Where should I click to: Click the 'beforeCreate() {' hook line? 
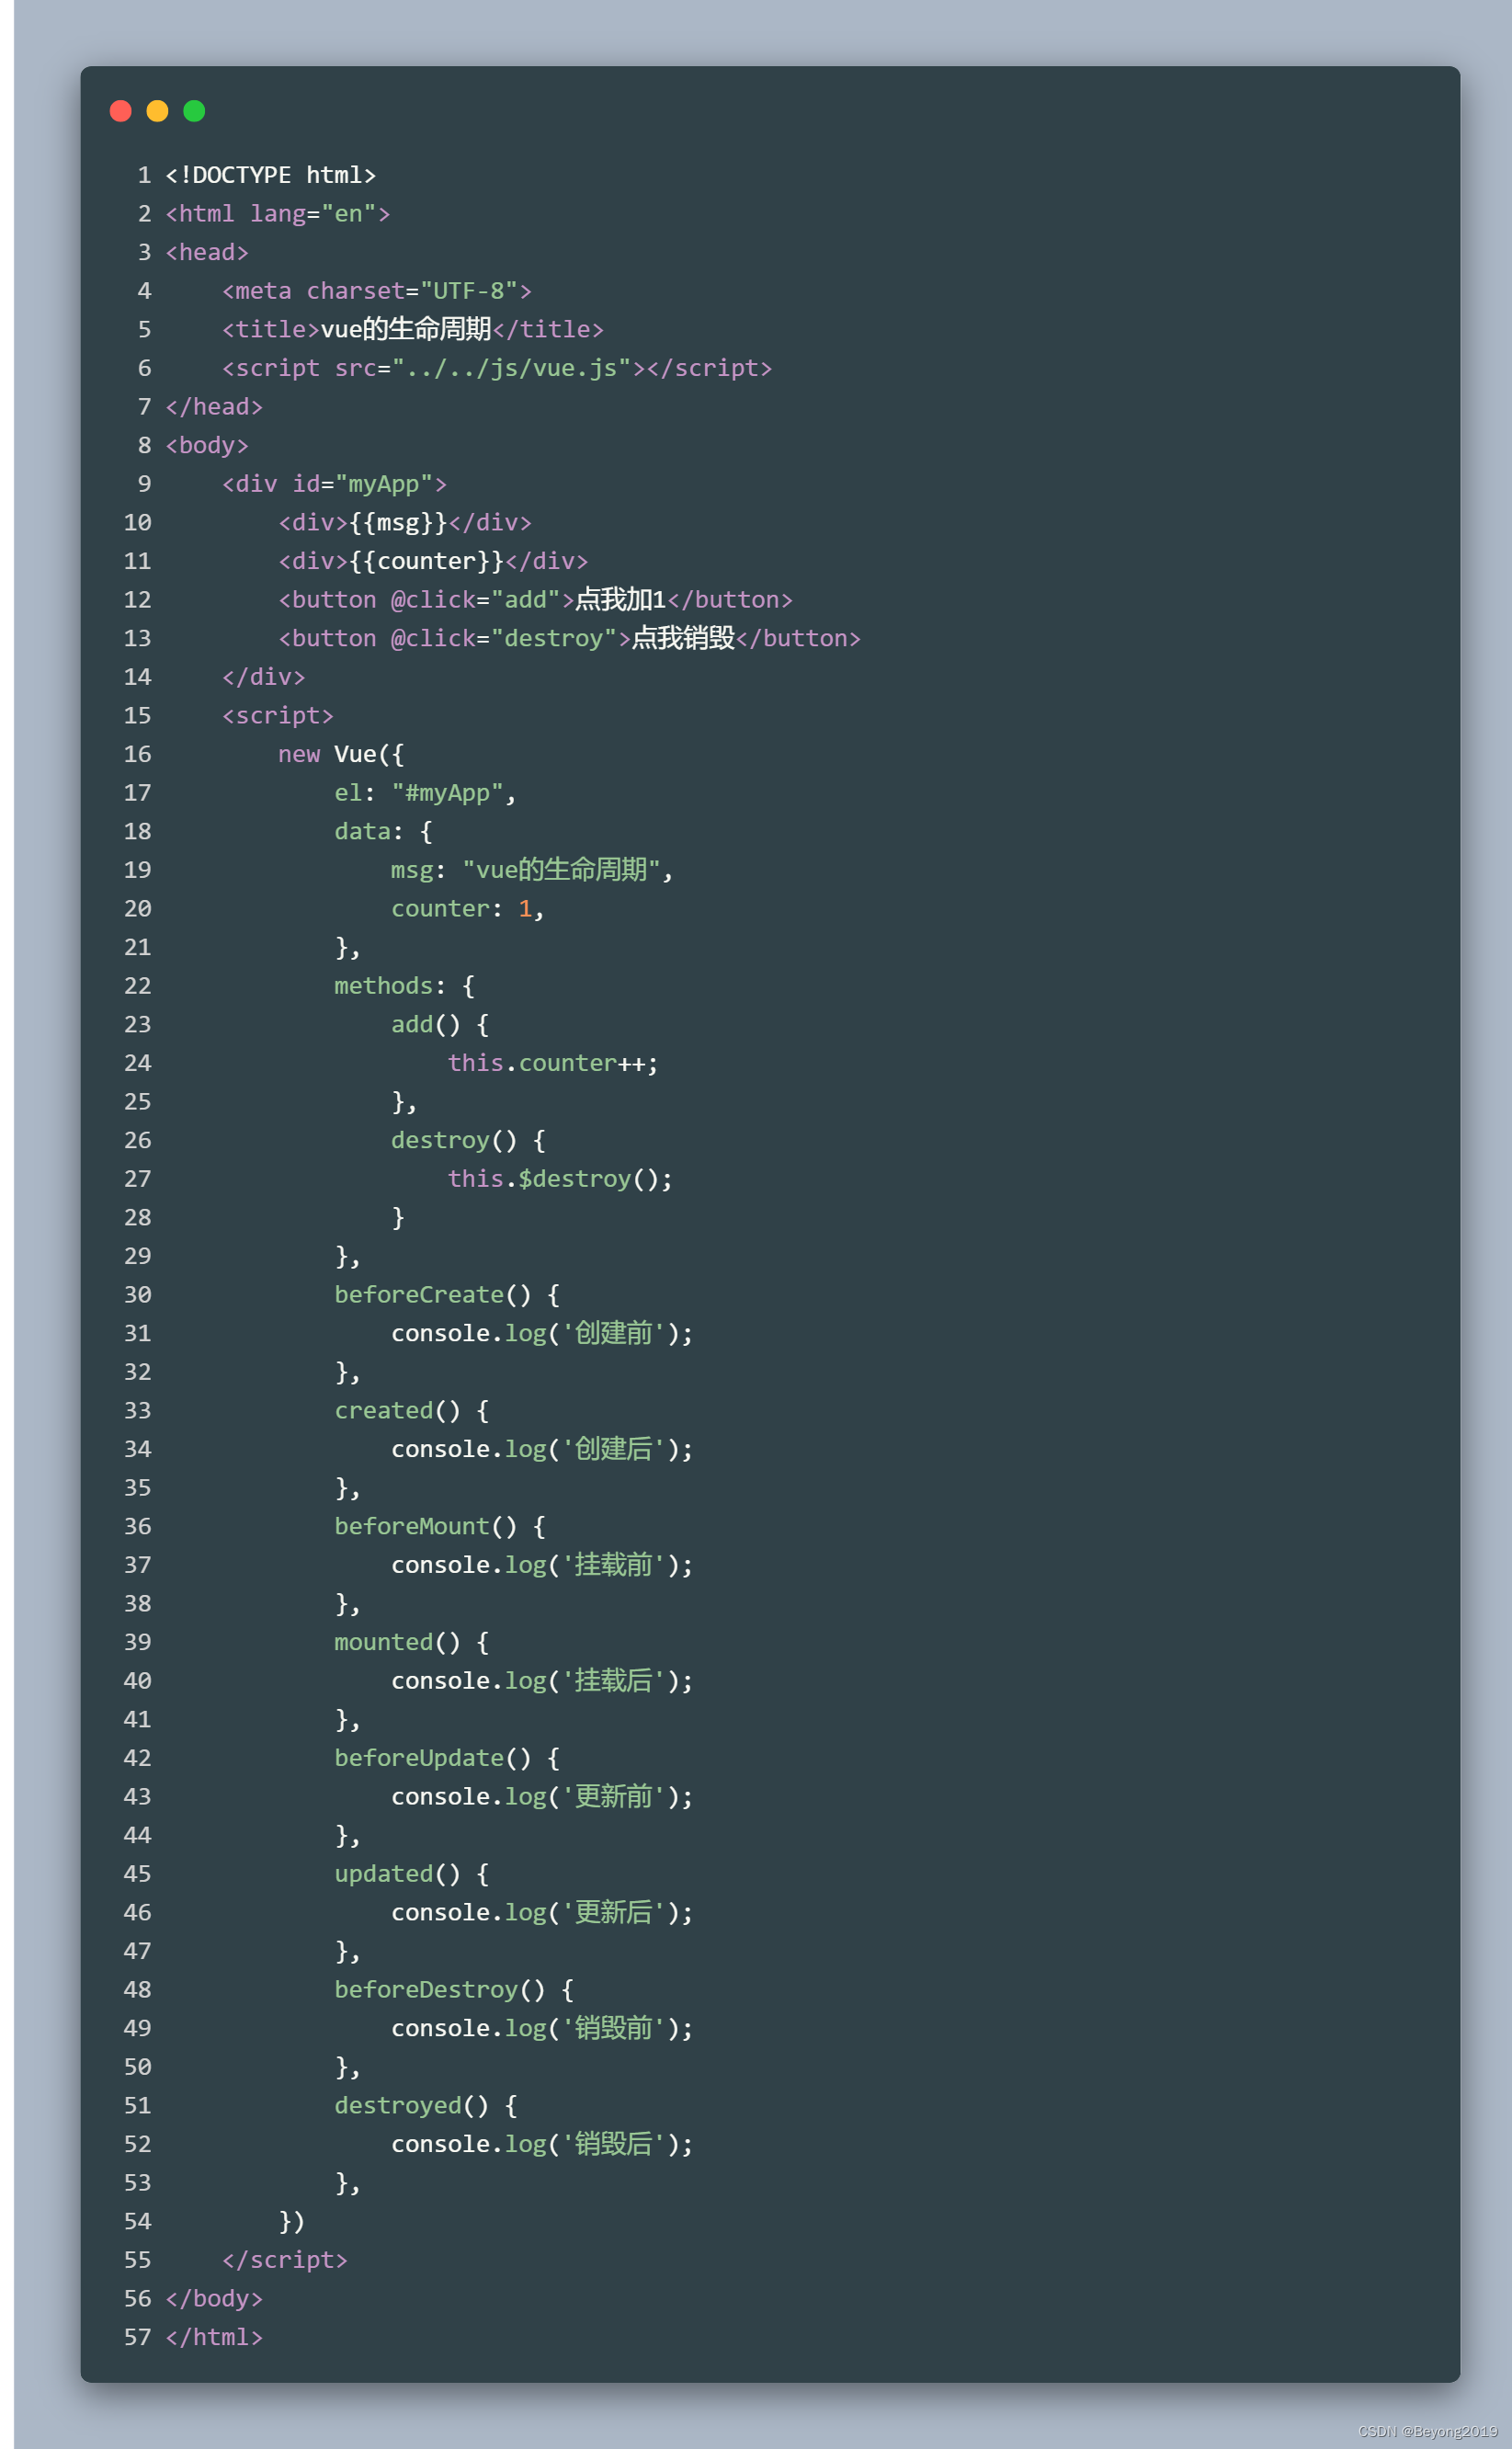tap(447, 1295)
